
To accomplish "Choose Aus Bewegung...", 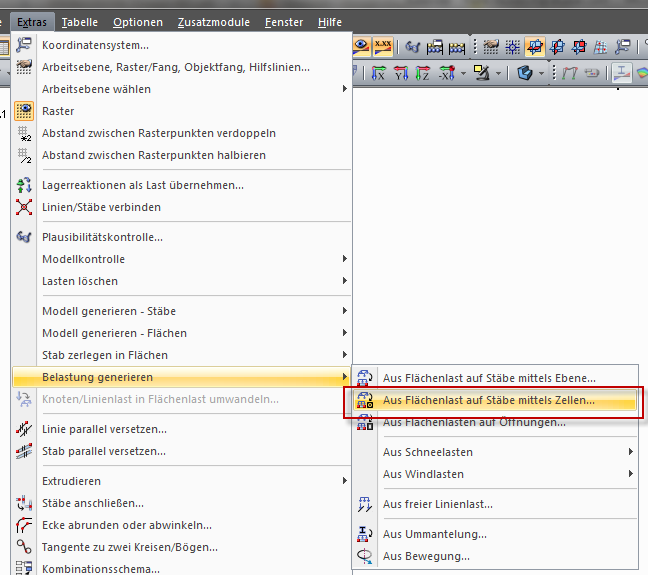I will pyautogui.click(x=495, y=556).
